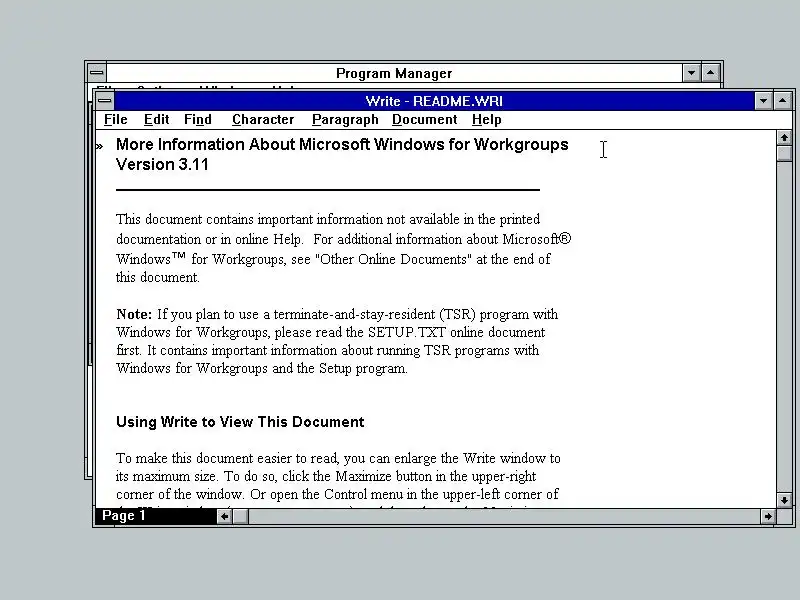Click the vertical scroll thumb box
Image resolution: width=800 pixels, height=600 pixels.
[784, 154]
